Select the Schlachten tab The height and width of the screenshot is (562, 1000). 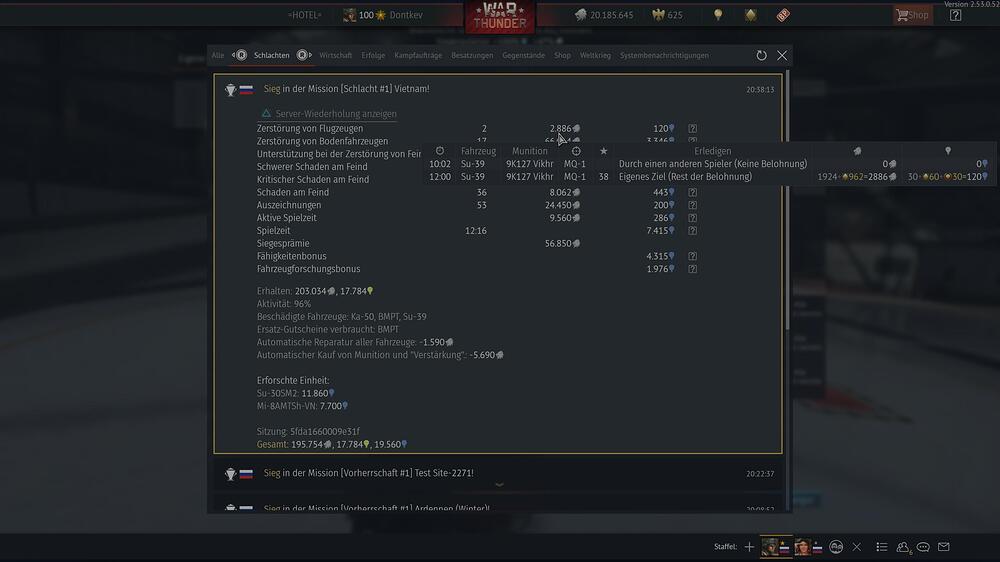click(272, 55)
